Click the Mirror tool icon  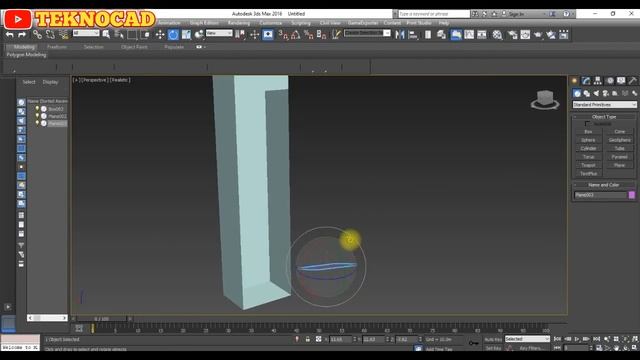point(400,35)
